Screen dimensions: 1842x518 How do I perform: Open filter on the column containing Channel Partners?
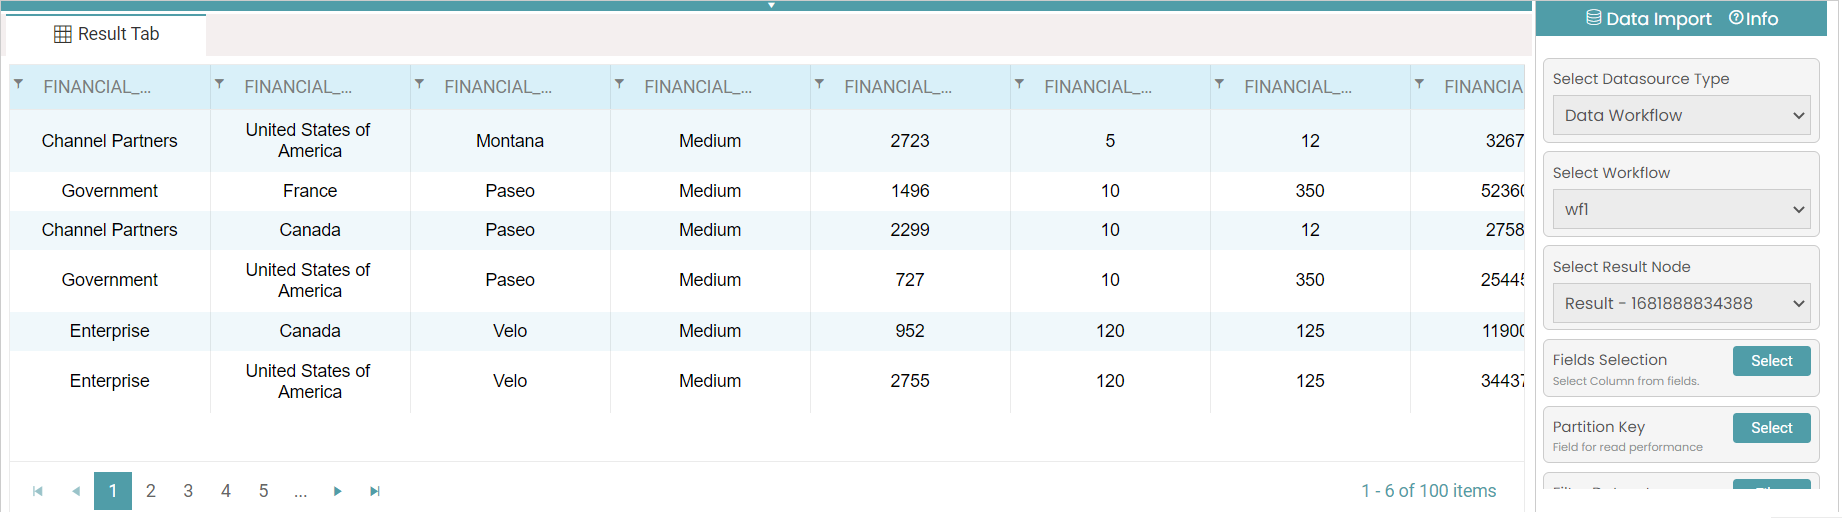pyautogui.click(x=19, y=85)
